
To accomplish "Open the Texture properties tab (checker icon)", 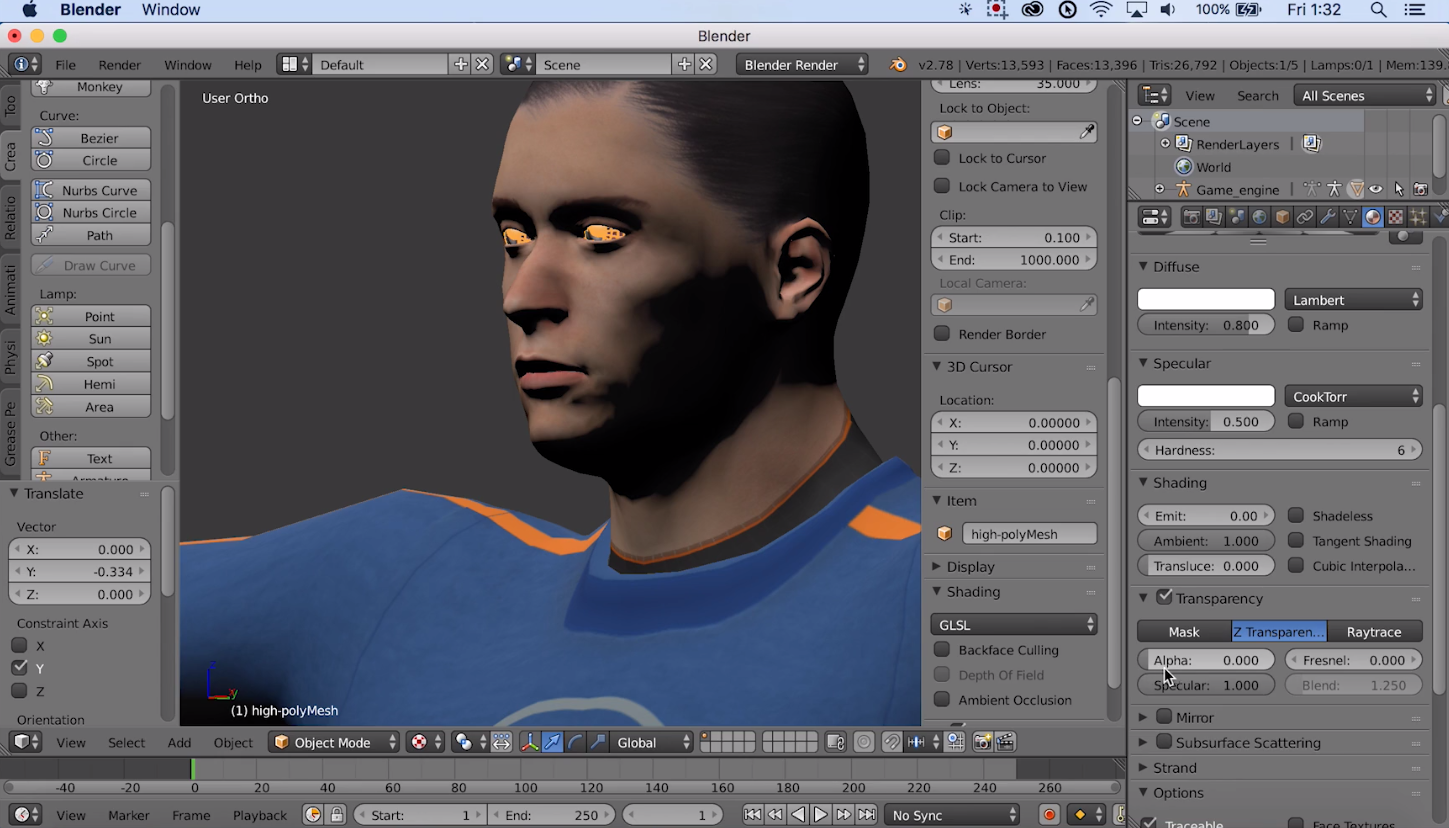I will click(1396, 217).
